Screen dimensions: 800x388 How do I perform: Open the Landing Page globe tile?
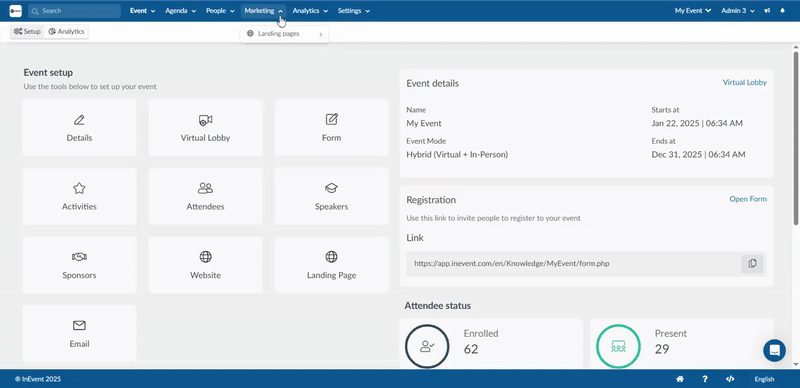pyautogui.click(x=332, y=265)
